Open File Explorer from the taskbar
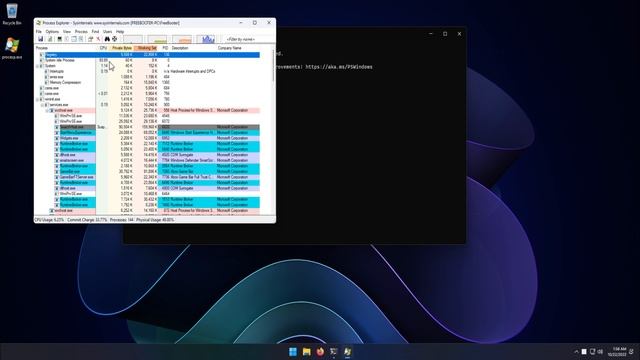This screenshot has width=640, height=360. tap(307, 351)
